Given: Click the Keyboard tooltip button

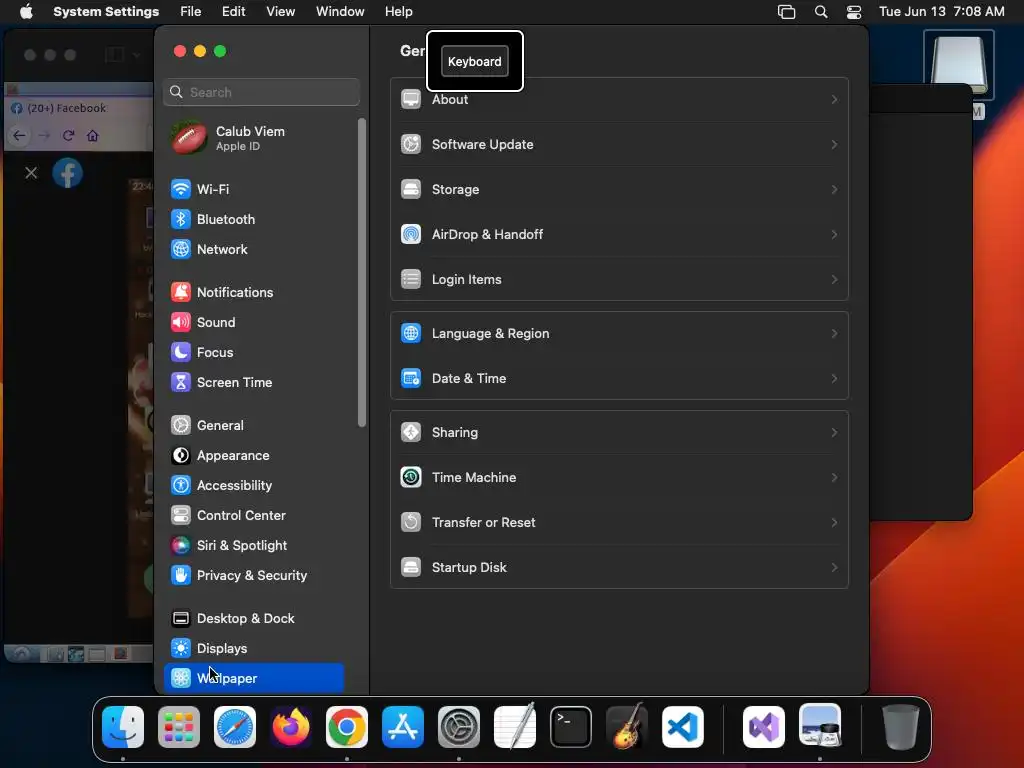Looking at the screenshot, I should tap(475, 61).
